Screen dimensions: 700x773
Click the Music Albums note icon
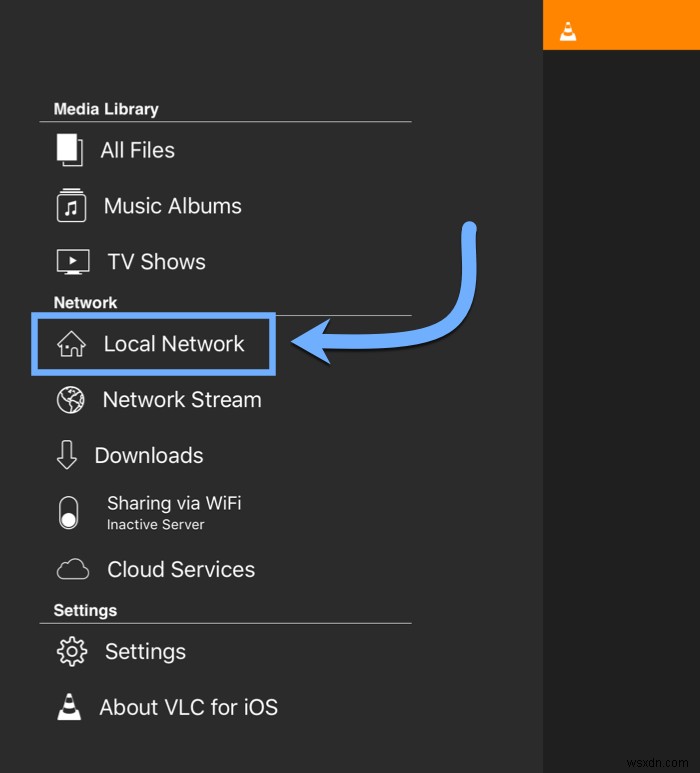tap(71, 206)
